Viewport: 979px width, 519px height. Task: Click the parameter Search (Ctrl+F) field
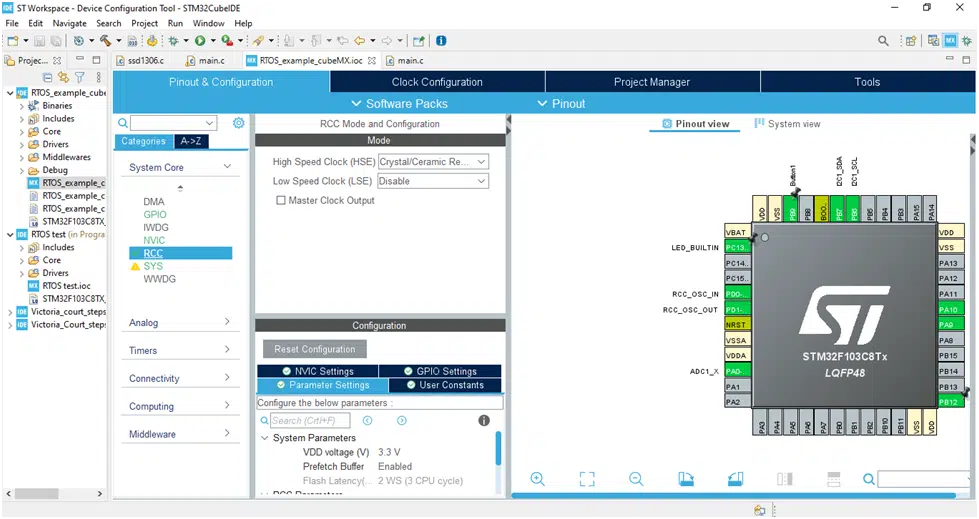(310, 420)
